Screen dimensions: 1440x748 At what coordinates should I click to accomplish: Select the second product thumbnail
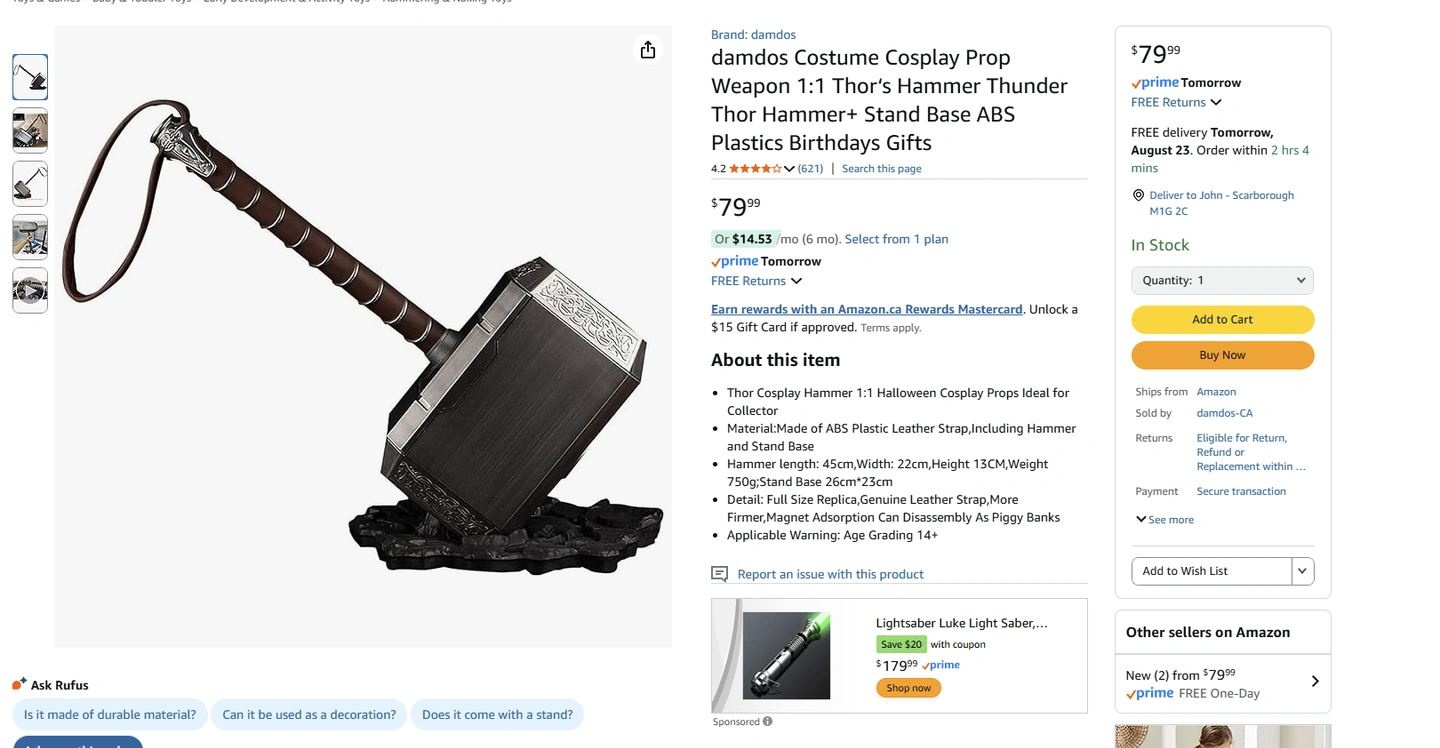pos(30,130)
